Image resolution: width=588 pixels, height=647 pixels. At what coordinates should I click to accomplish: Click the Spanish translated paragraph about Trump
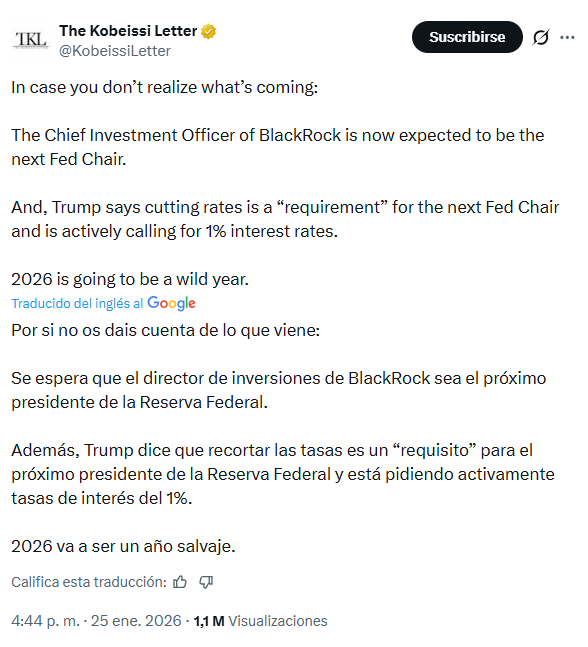(x=283, y=474)
